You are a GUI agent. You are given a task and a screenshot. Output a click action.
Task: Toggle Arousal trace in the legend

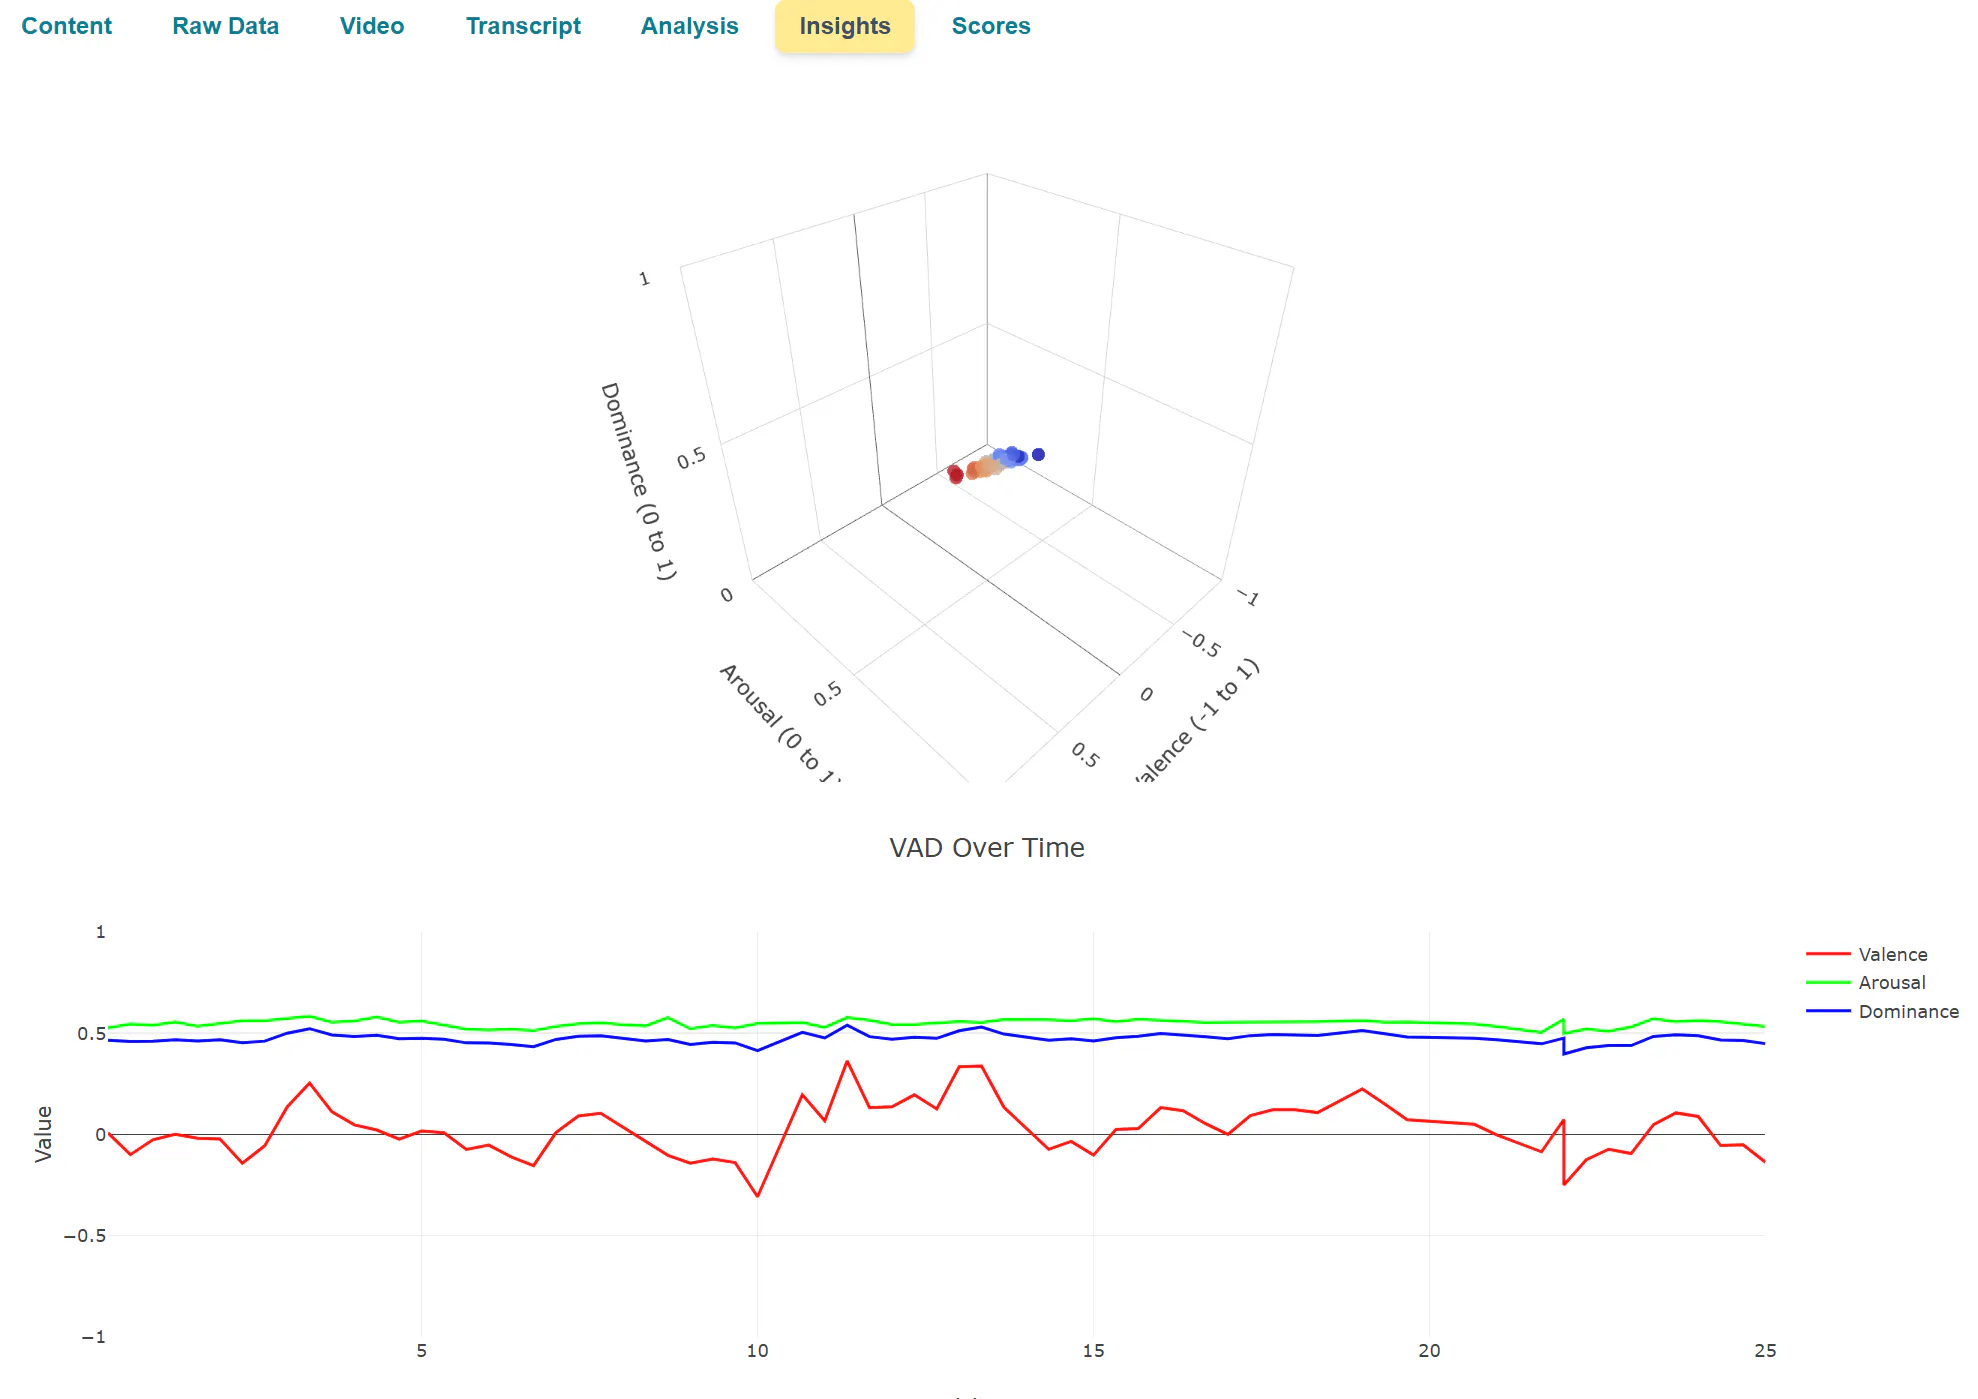point(1866,982)
